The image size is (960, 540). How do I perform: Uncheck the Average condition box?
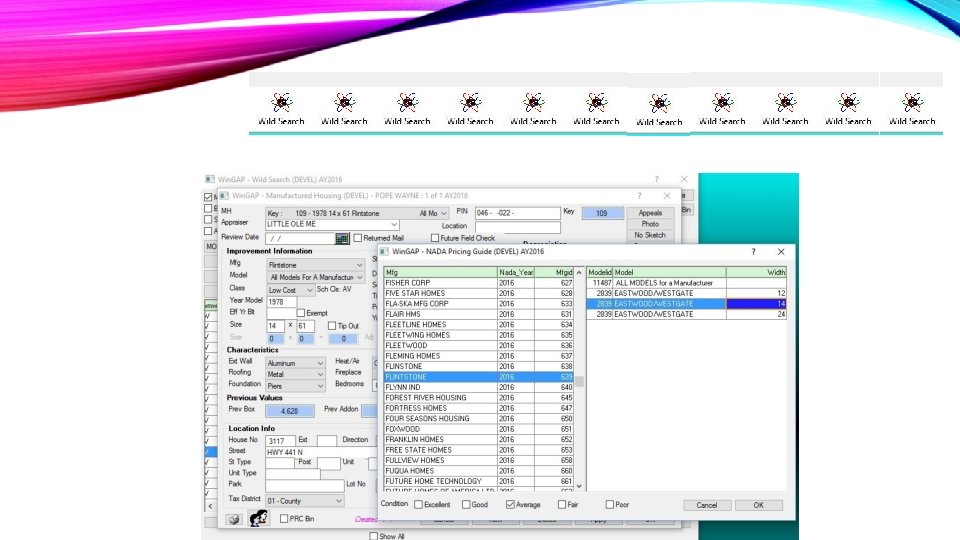pos(510,504)
